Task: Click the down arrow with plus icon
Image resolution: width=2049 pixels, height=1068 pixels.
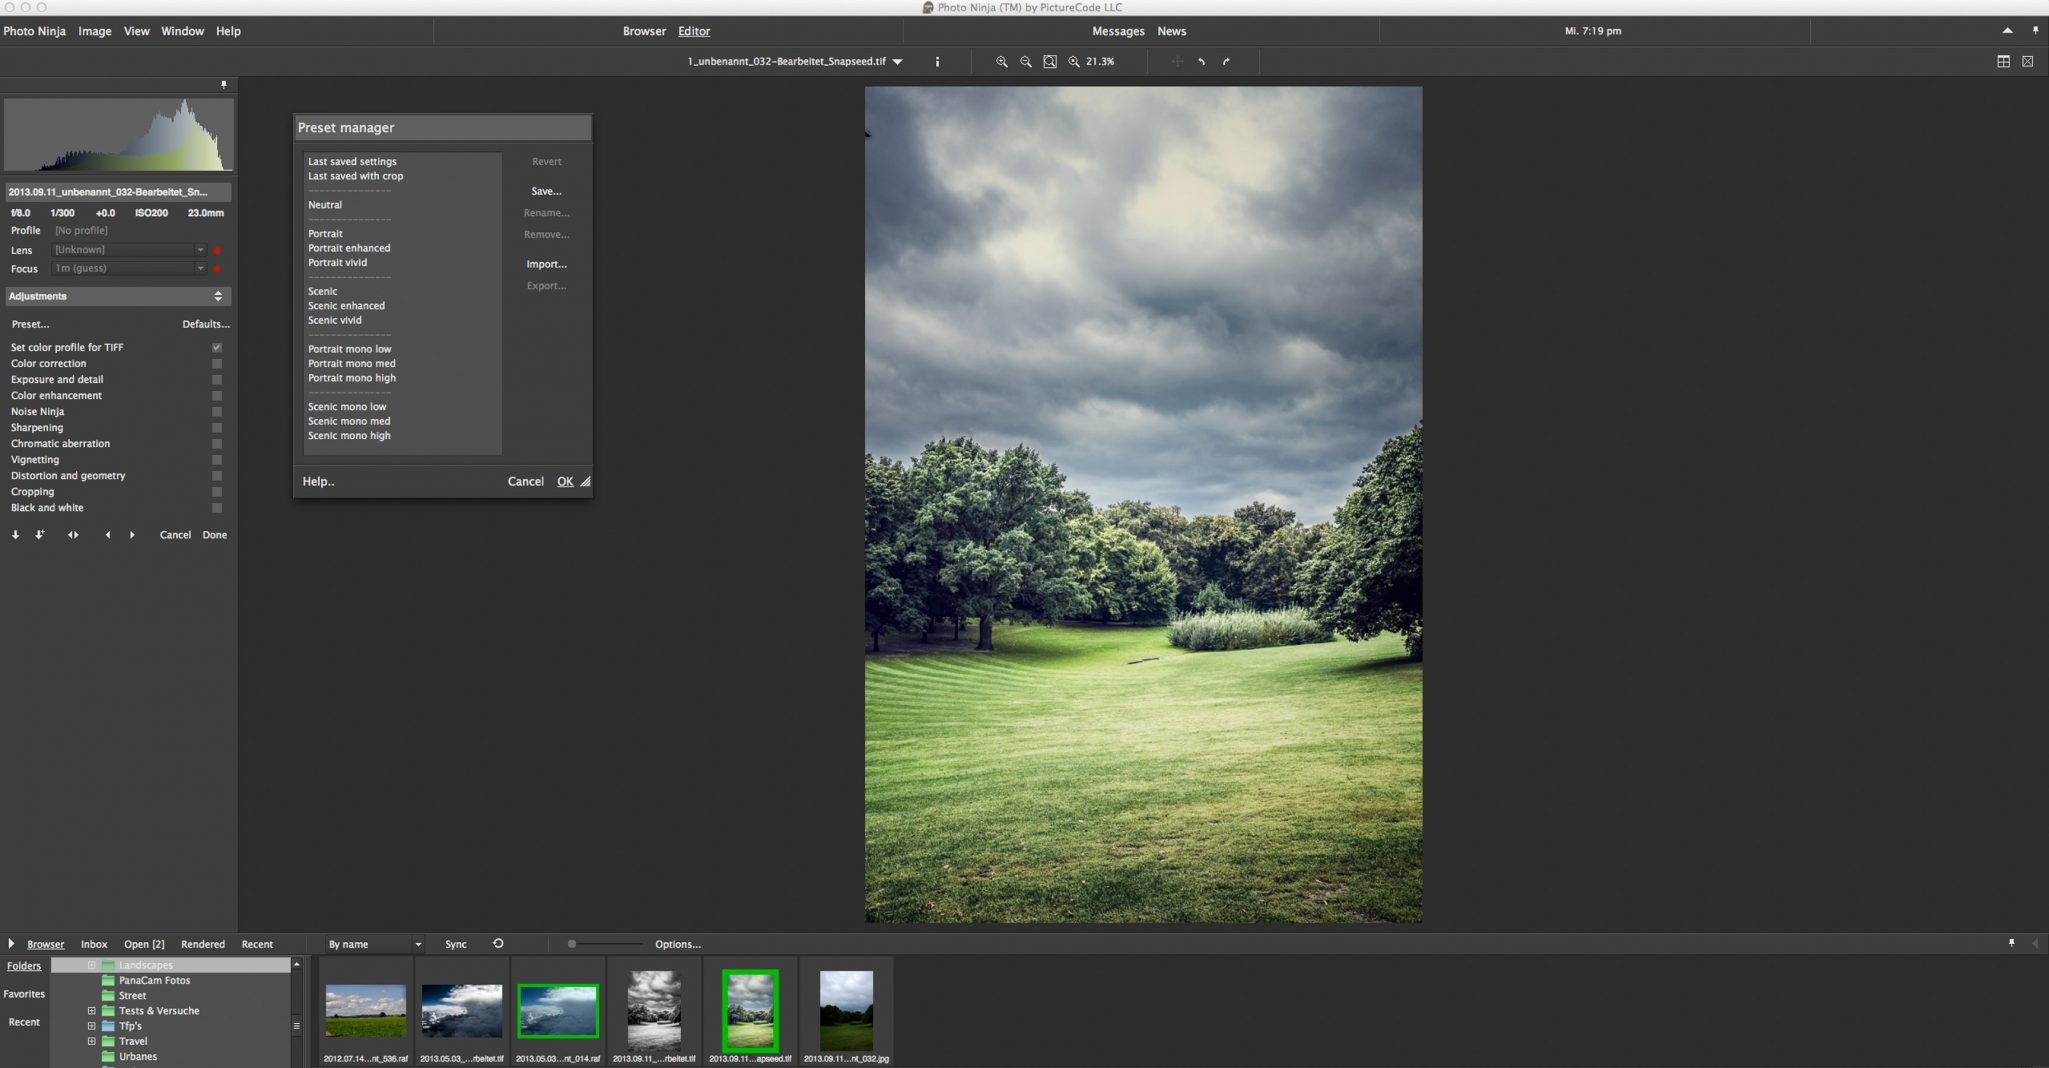Action: click(40, 535)
